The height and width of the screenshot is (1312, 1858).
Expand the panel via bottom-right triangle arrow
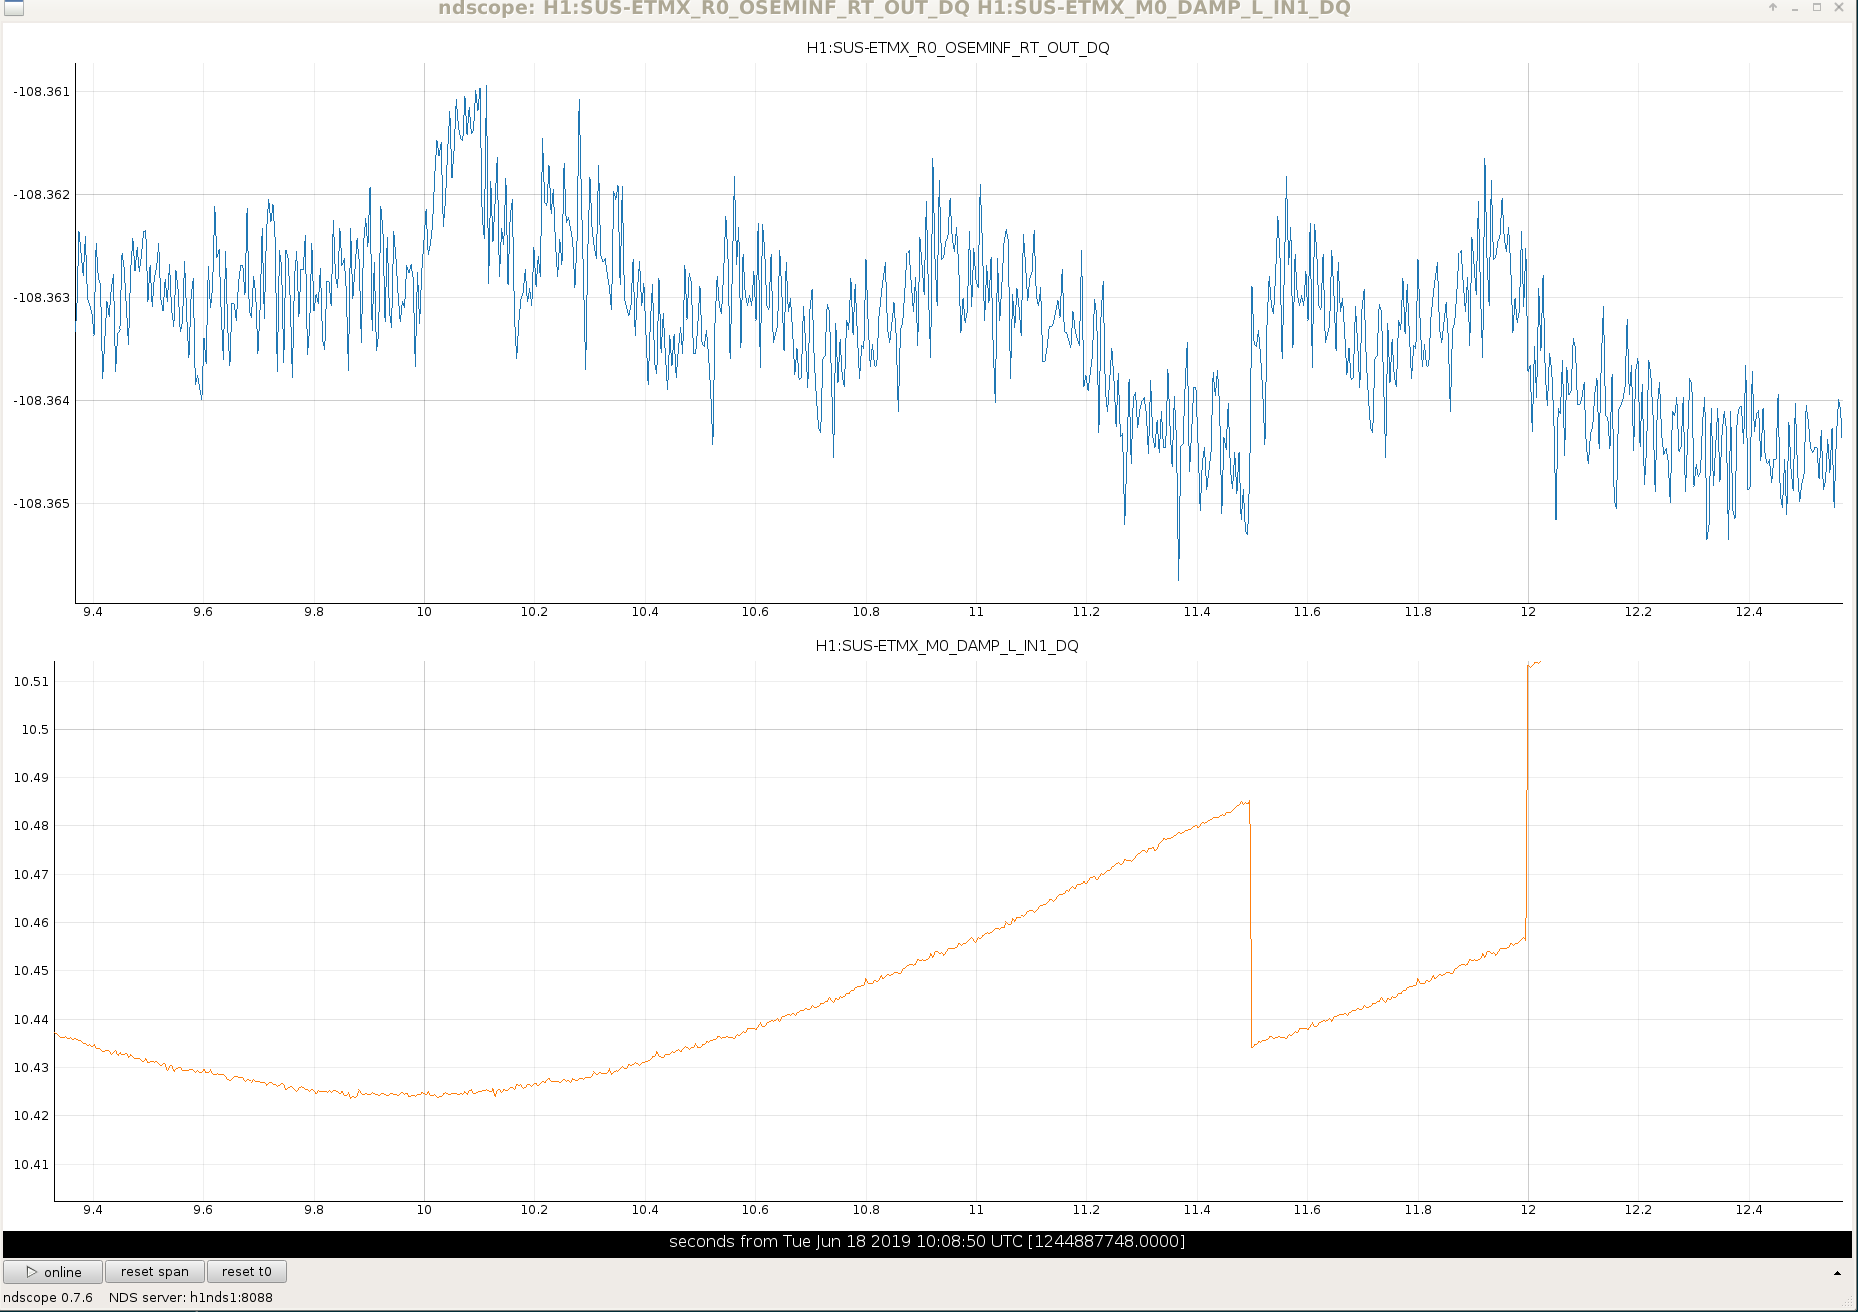click(1837, 1273)
